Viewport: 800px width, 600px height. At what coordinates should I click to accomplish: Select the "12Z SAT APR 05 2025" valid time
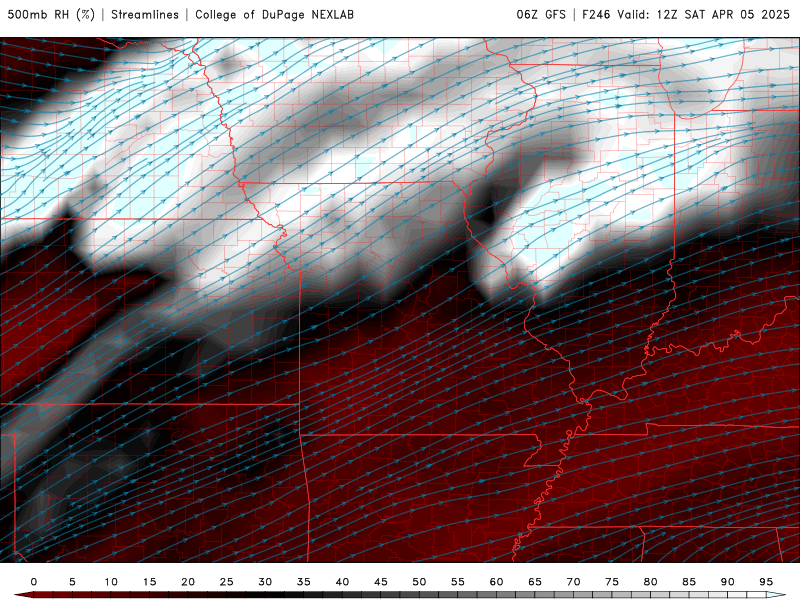[723, 14]
